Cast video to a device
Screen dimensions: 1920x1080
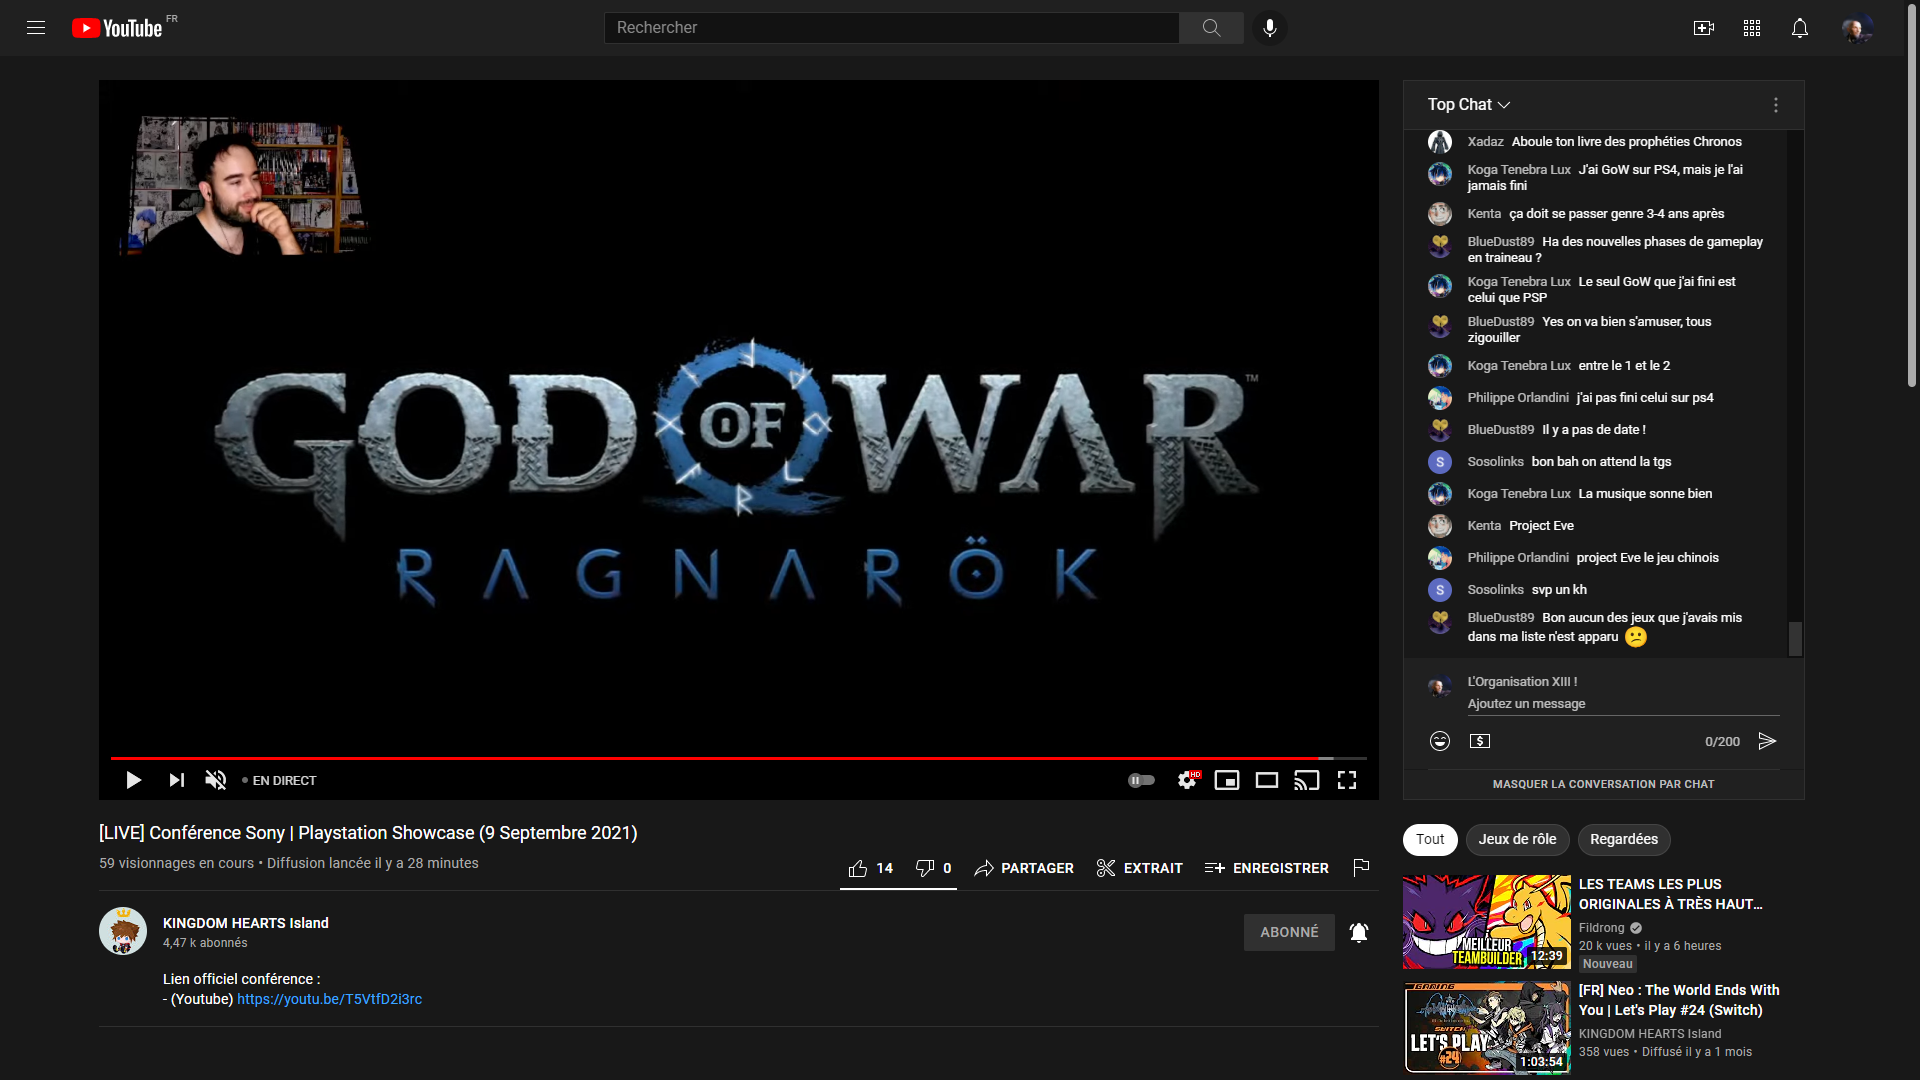(1307, 780)
